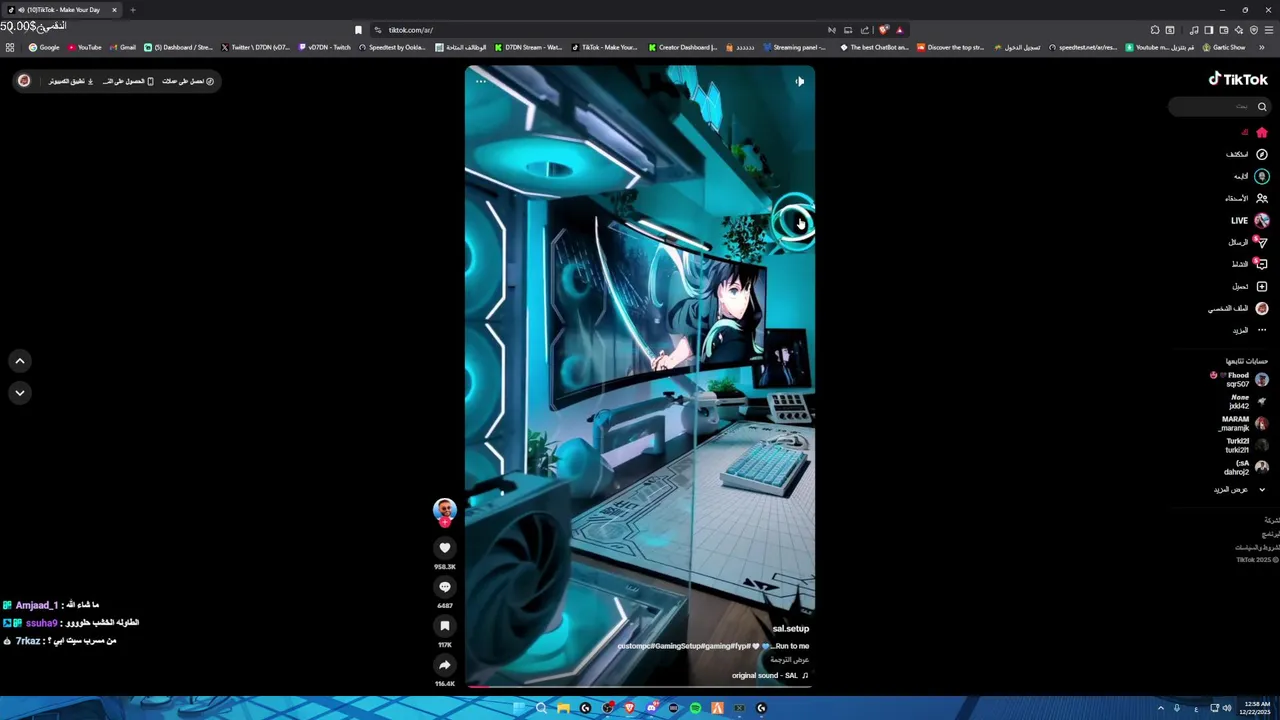This screenshot has height=720, width=1280.
Task: Click browser share icon in address bar
Action: coord(865,30)
